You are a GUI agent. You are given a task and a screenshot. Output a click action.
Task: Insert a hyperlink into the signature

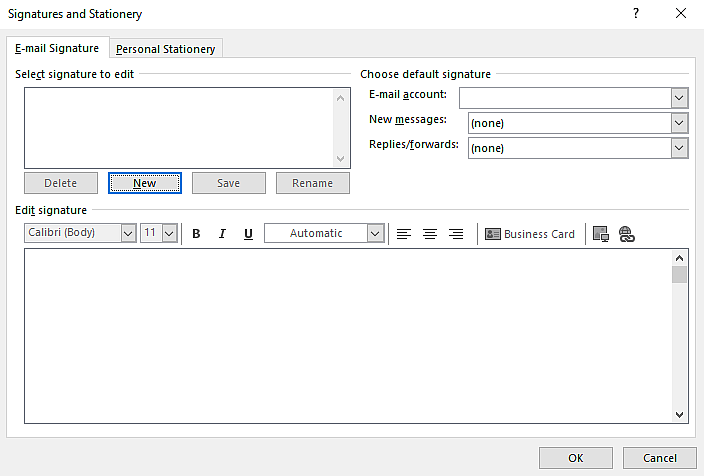coord(627,234)
